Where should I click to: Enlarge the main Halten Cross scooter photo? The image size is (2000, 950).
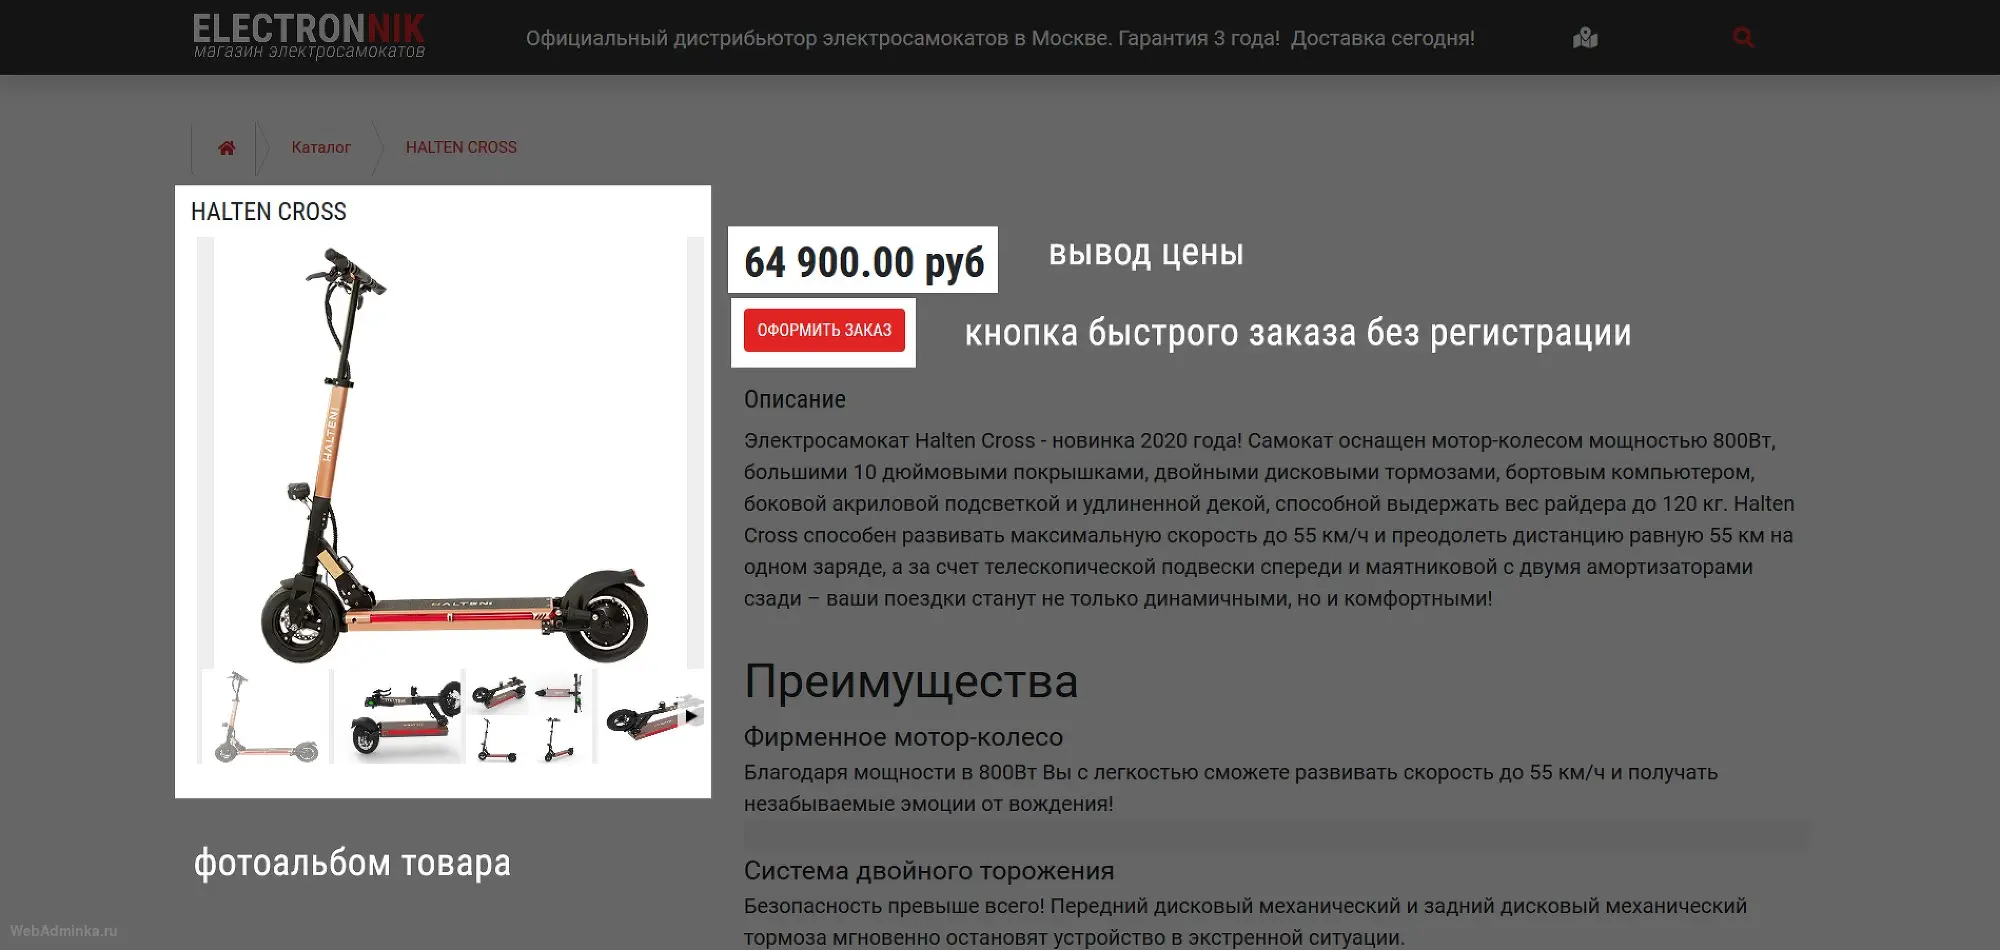point(450,452)
